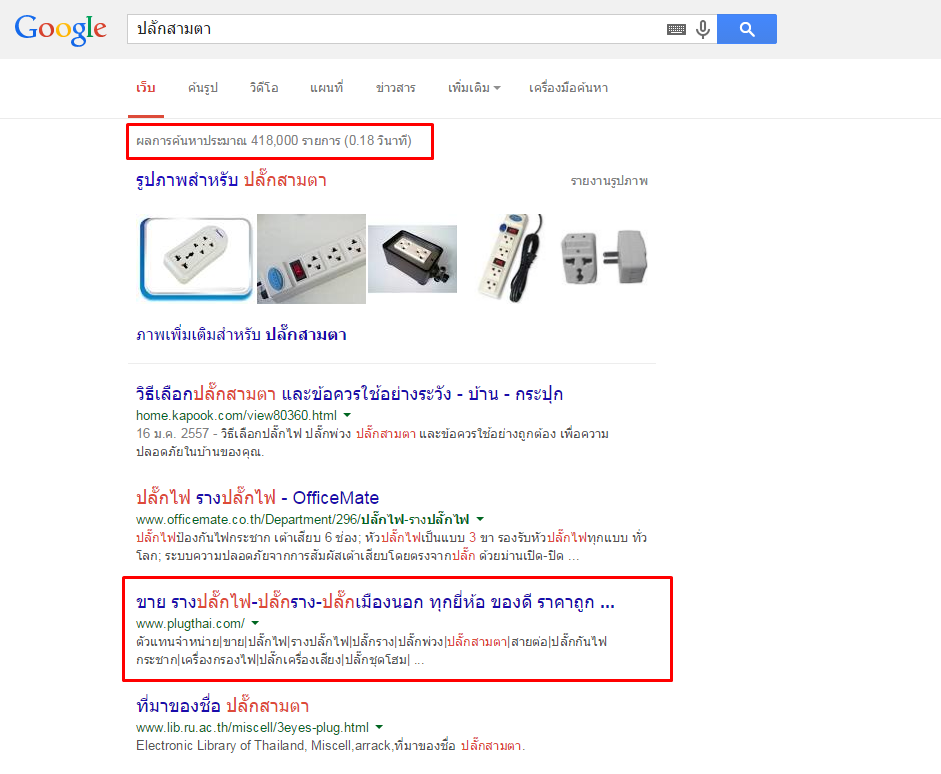The image size is (941, 774).
Task: Click the black box socket thumbnail
Action: (x=412, y=259)
